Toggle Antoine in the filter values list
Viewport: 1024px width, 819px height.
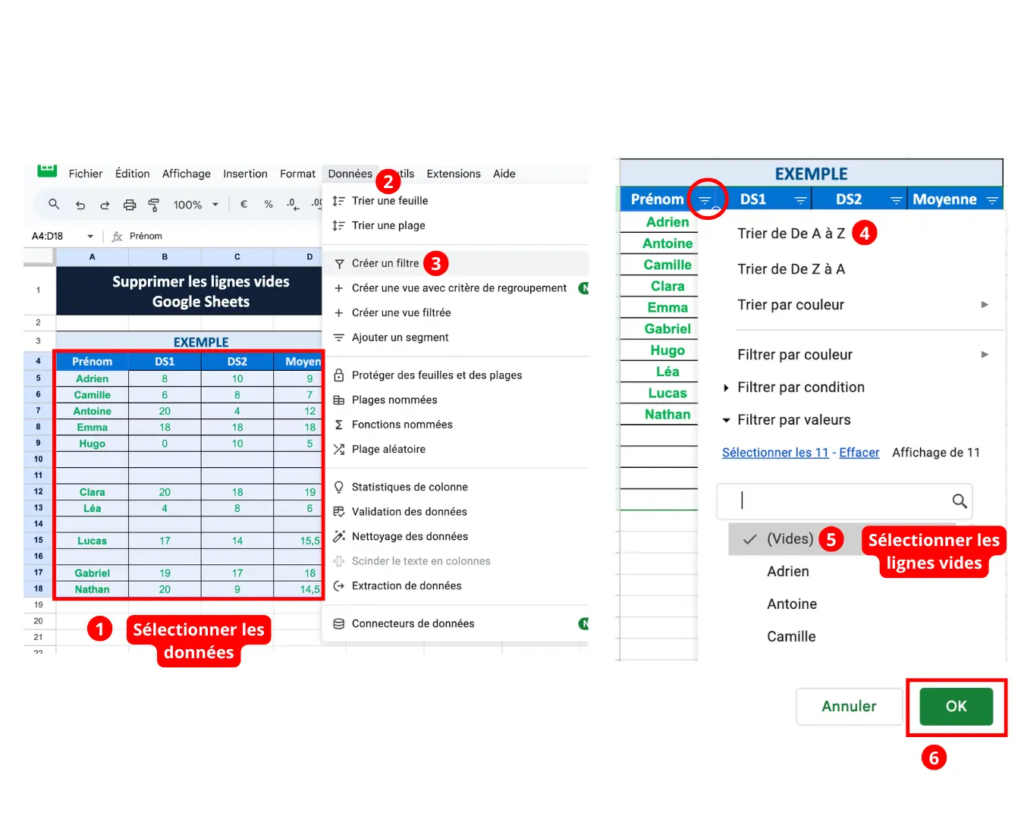(792, 604)
